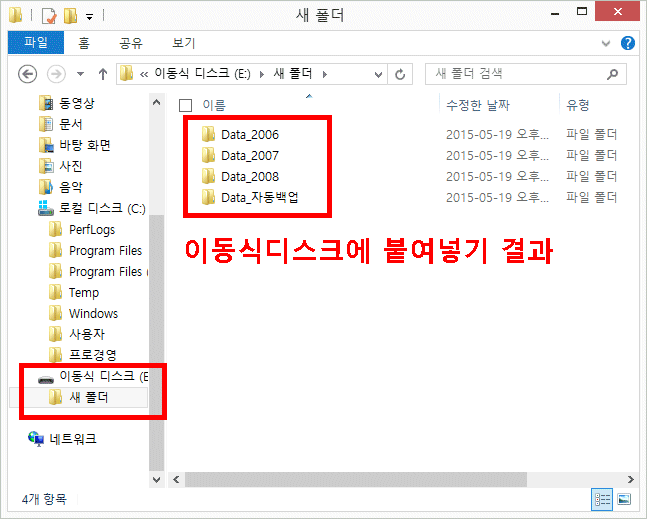Viewport: 647px width, 519px height.
Task: Click 이동식 디스크 (E:) in address bar
Action: [202, 74]
